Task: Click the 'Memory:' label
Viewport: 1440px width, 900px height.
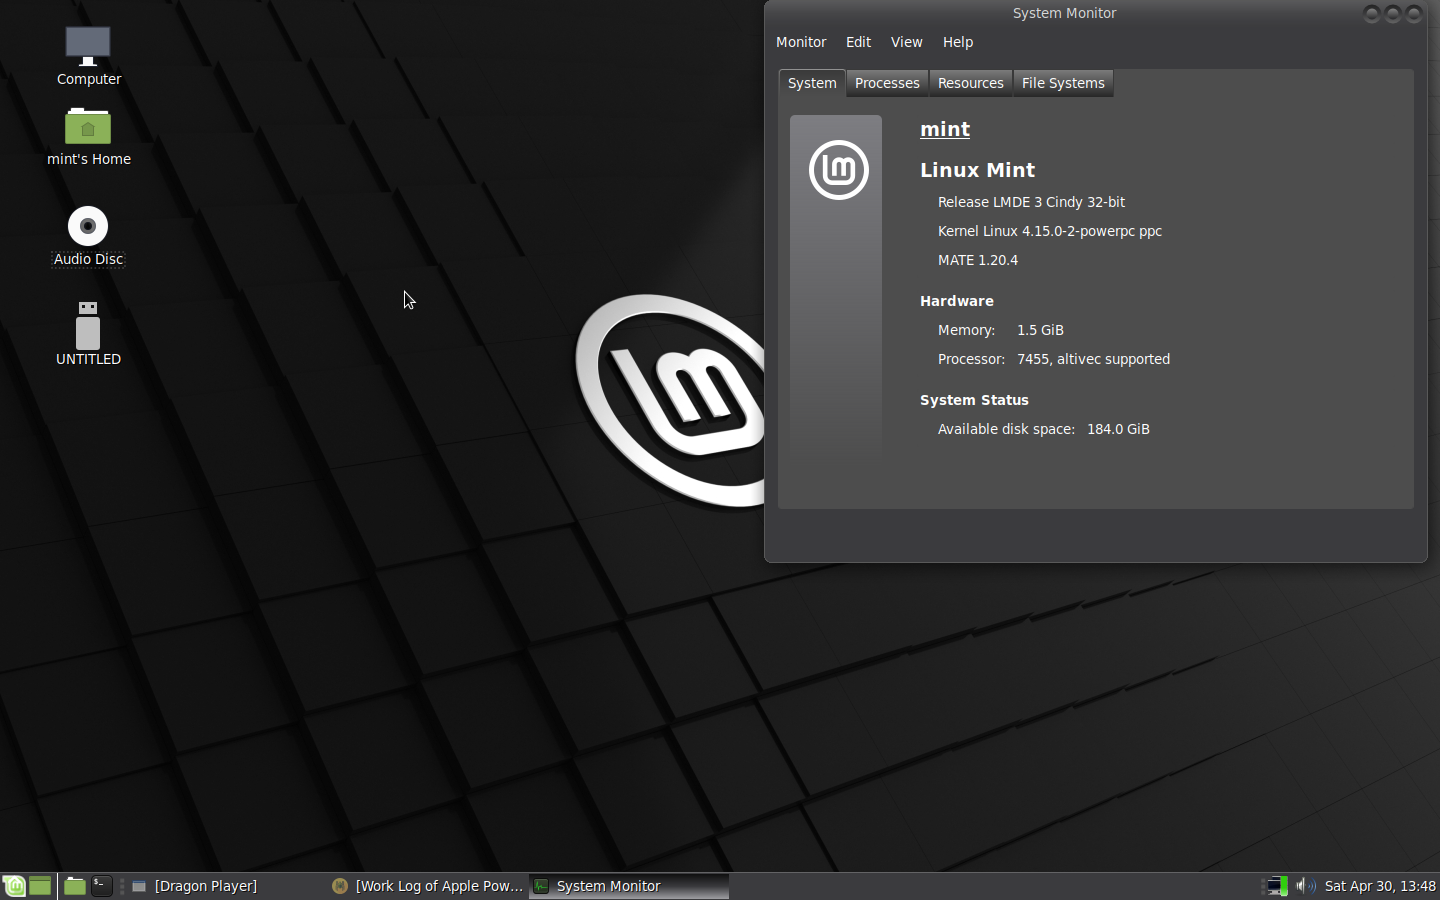Action: [x=966, y=330]
